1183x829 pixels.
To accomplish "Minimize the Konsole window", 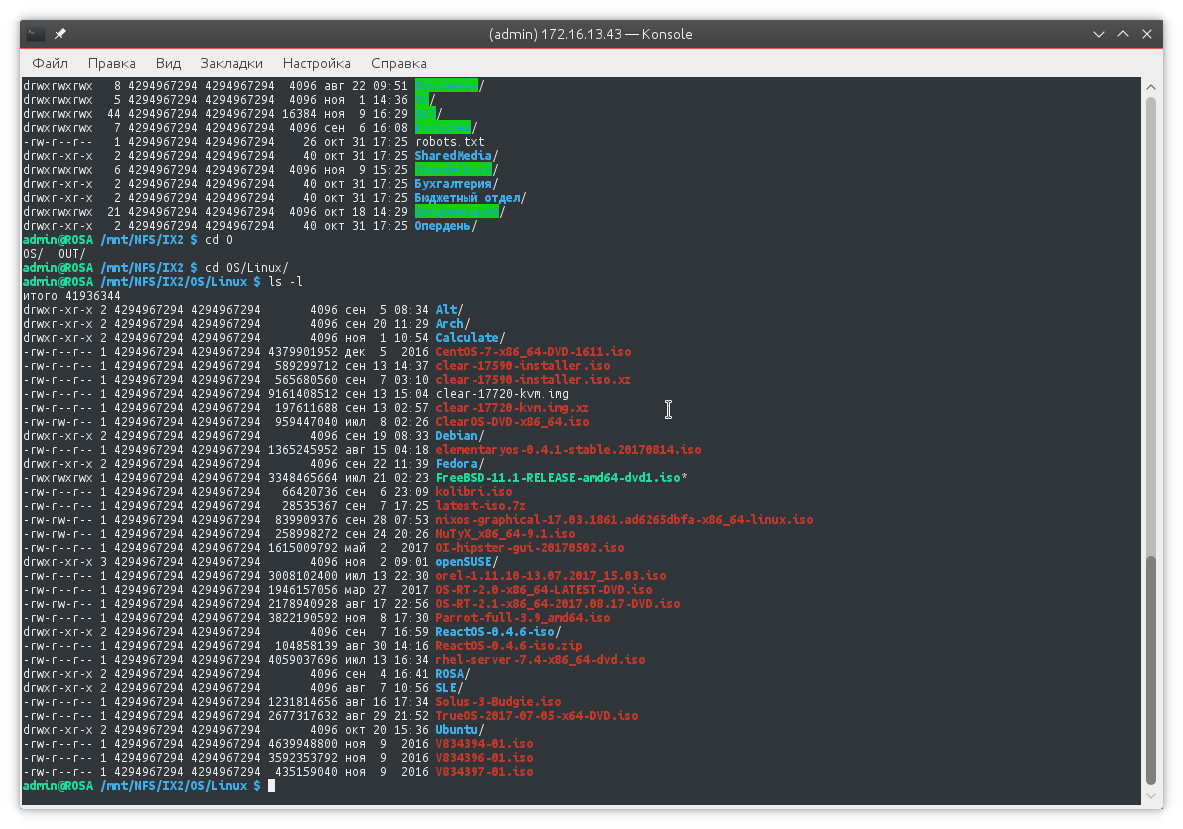I will pyautogui.click(x=1098, y=34).
